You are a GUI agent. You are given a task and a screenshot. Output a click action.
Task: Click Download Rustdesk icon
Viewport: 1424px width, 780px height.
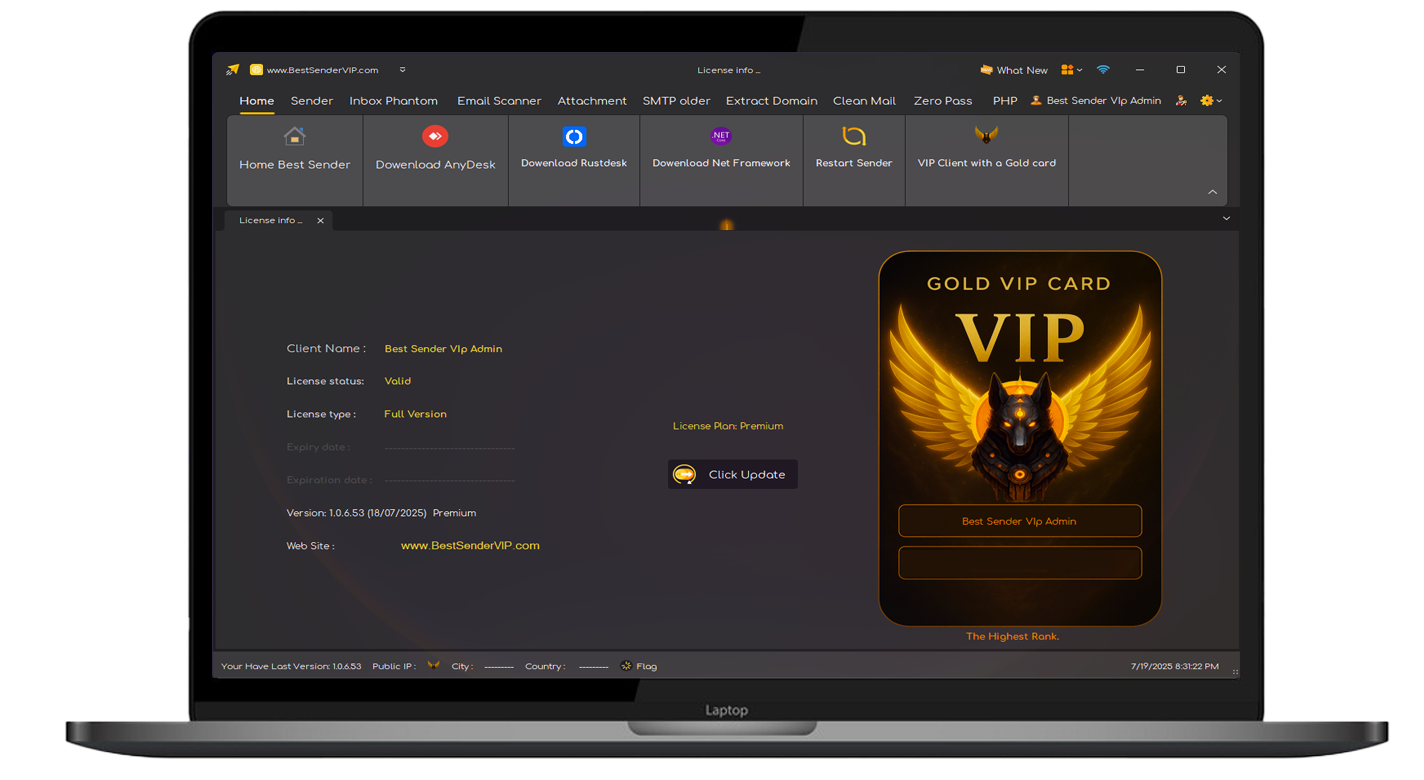click(x=574, y=136)
